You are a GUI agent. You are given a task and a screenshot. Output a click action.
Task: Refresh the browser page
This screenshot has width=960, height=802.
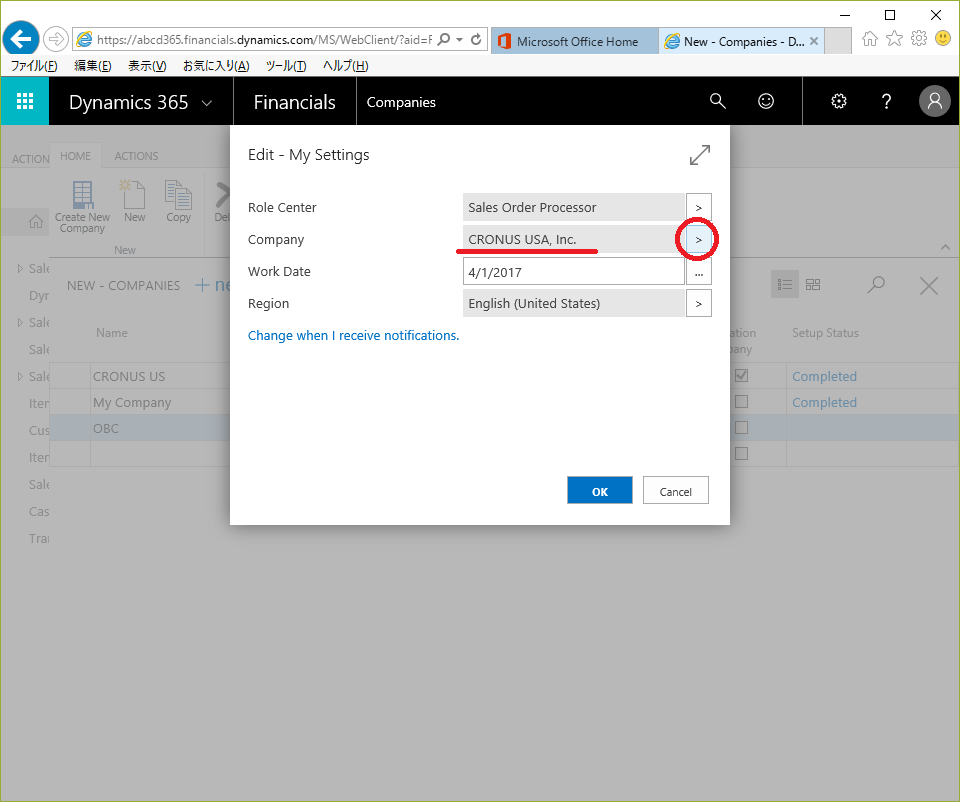[476, 40]
